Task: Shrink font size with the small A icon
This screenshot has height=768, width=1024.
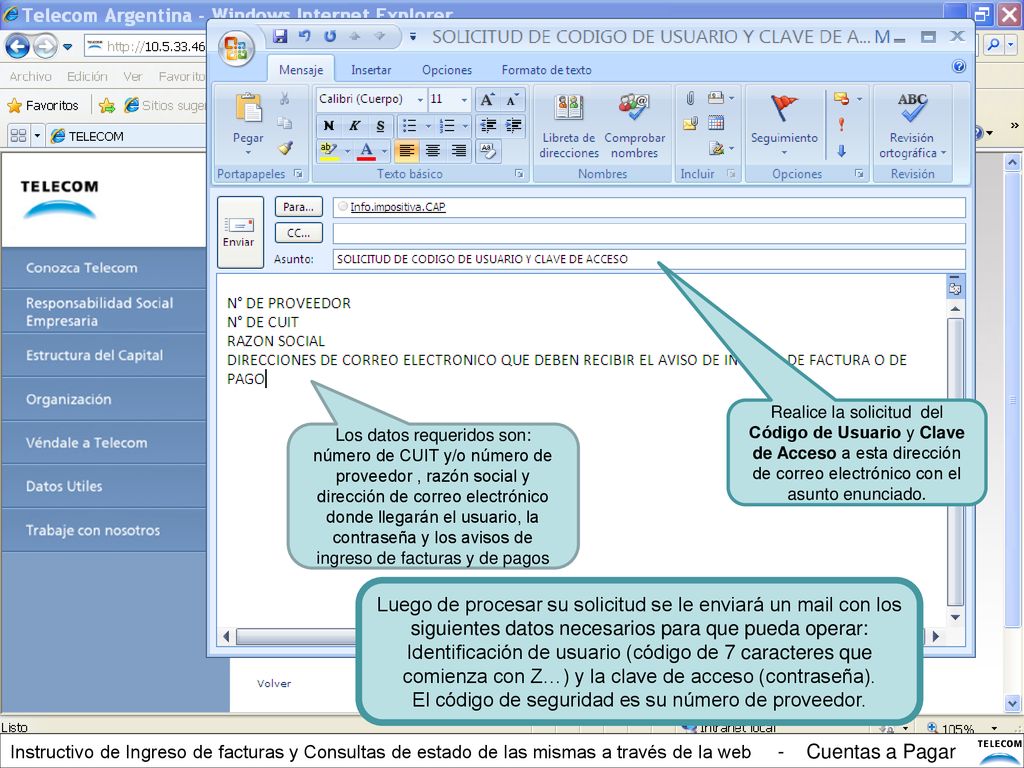Action: click(x=513, y=99)
